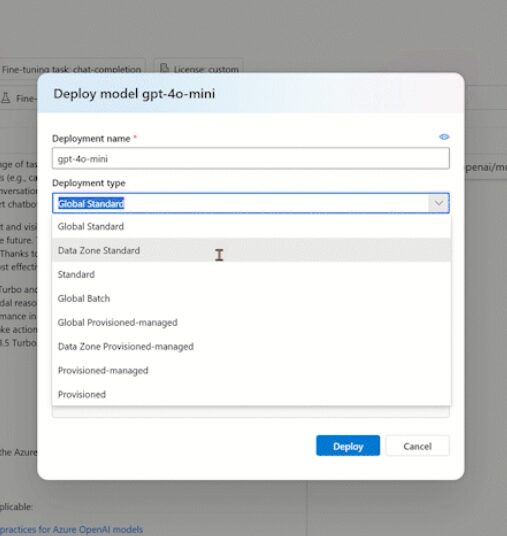Cancel the deployment dialog
This screenshot has width=507, height=536.
(417, 446)
